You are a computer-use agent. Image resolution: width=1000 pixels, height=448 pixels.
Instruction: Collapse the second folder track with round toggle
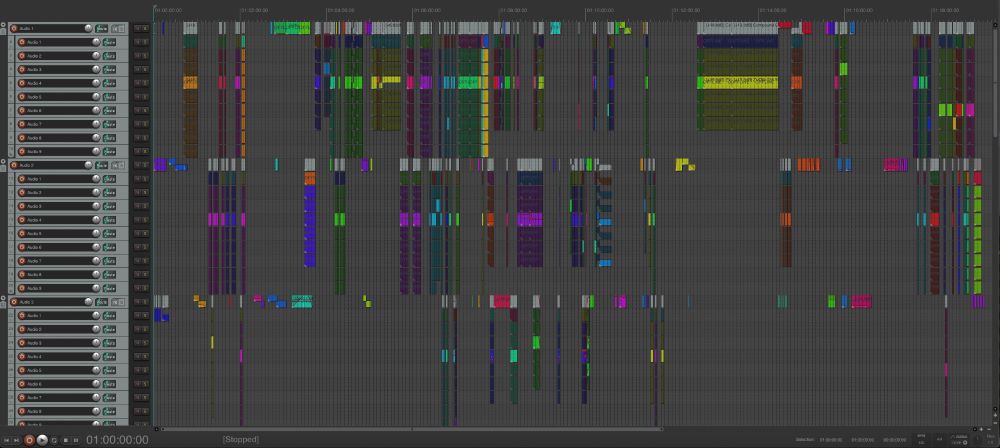(3, 162)
